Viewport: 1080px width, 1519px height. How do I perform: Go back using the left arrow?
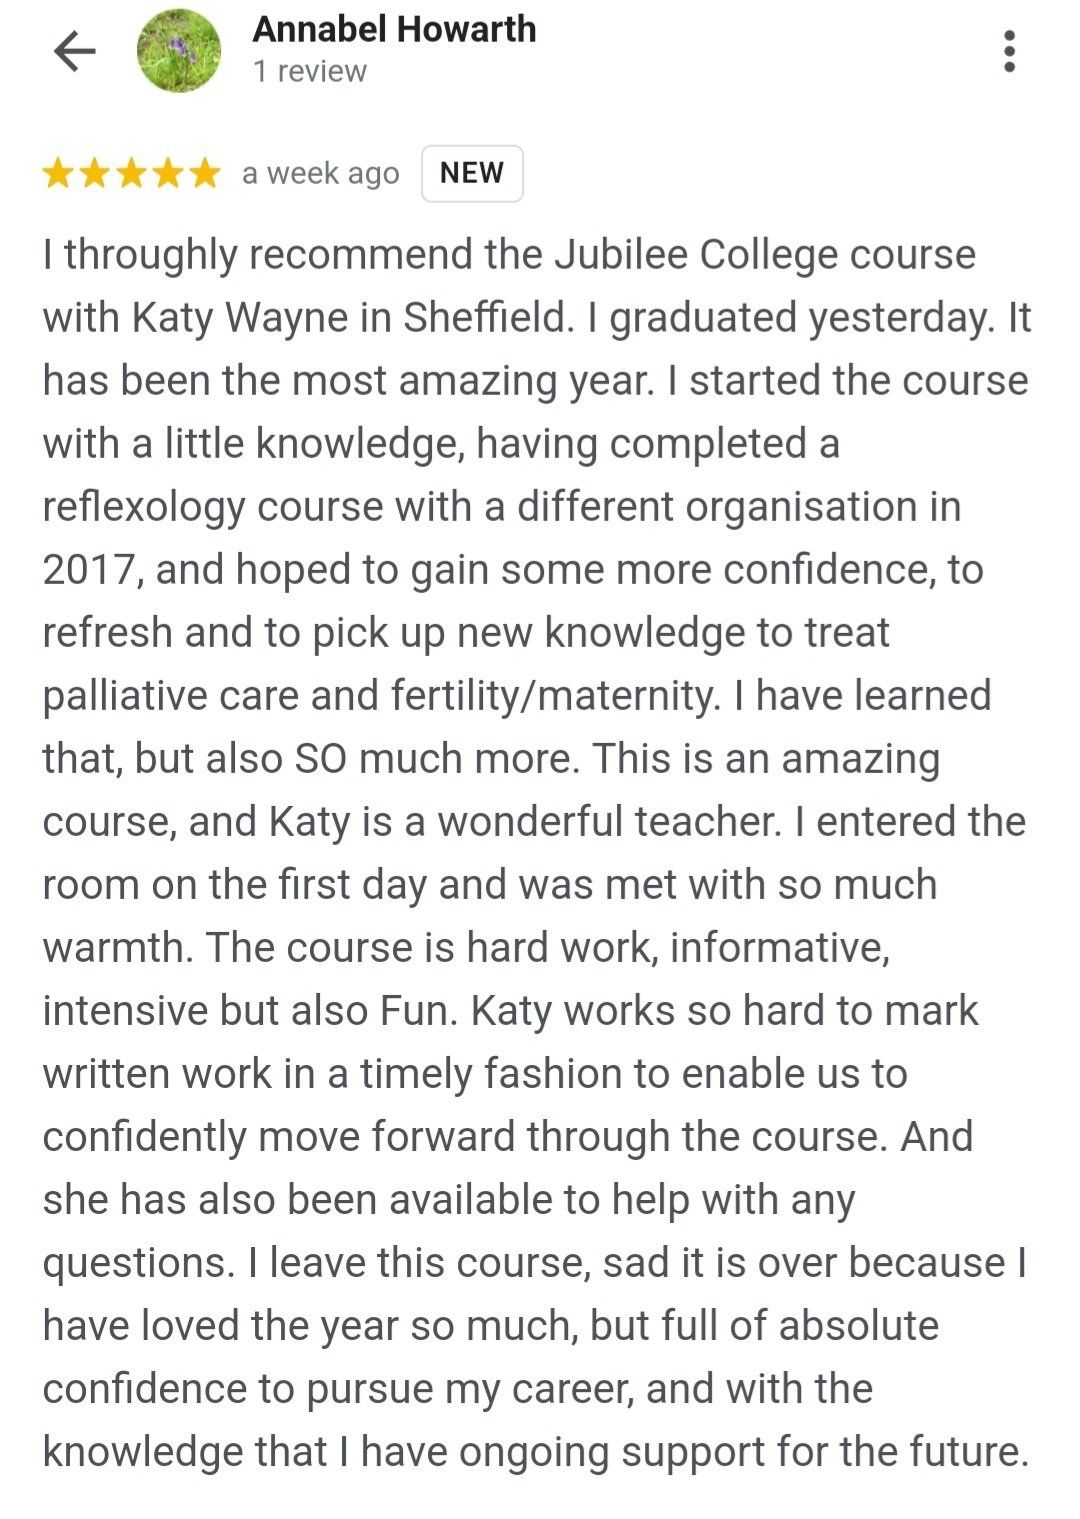74,51
